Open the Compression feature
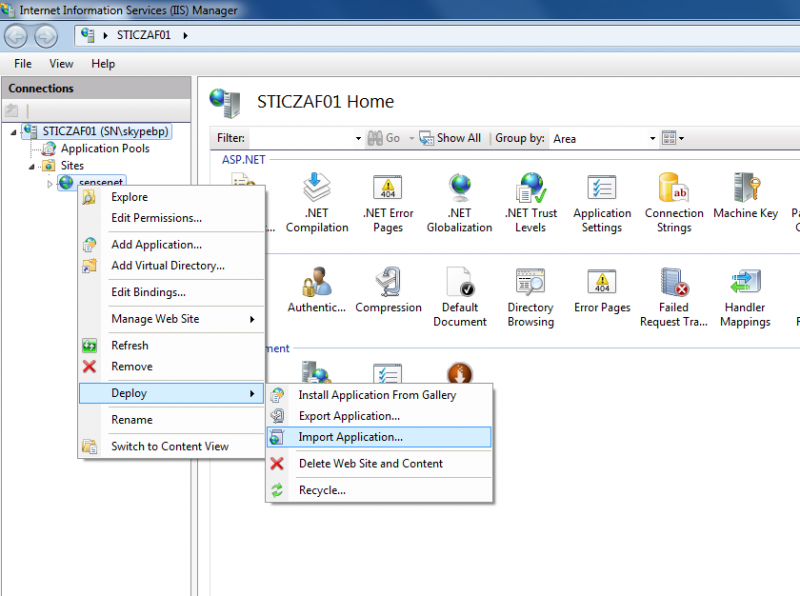 click(x=388, y=290)
